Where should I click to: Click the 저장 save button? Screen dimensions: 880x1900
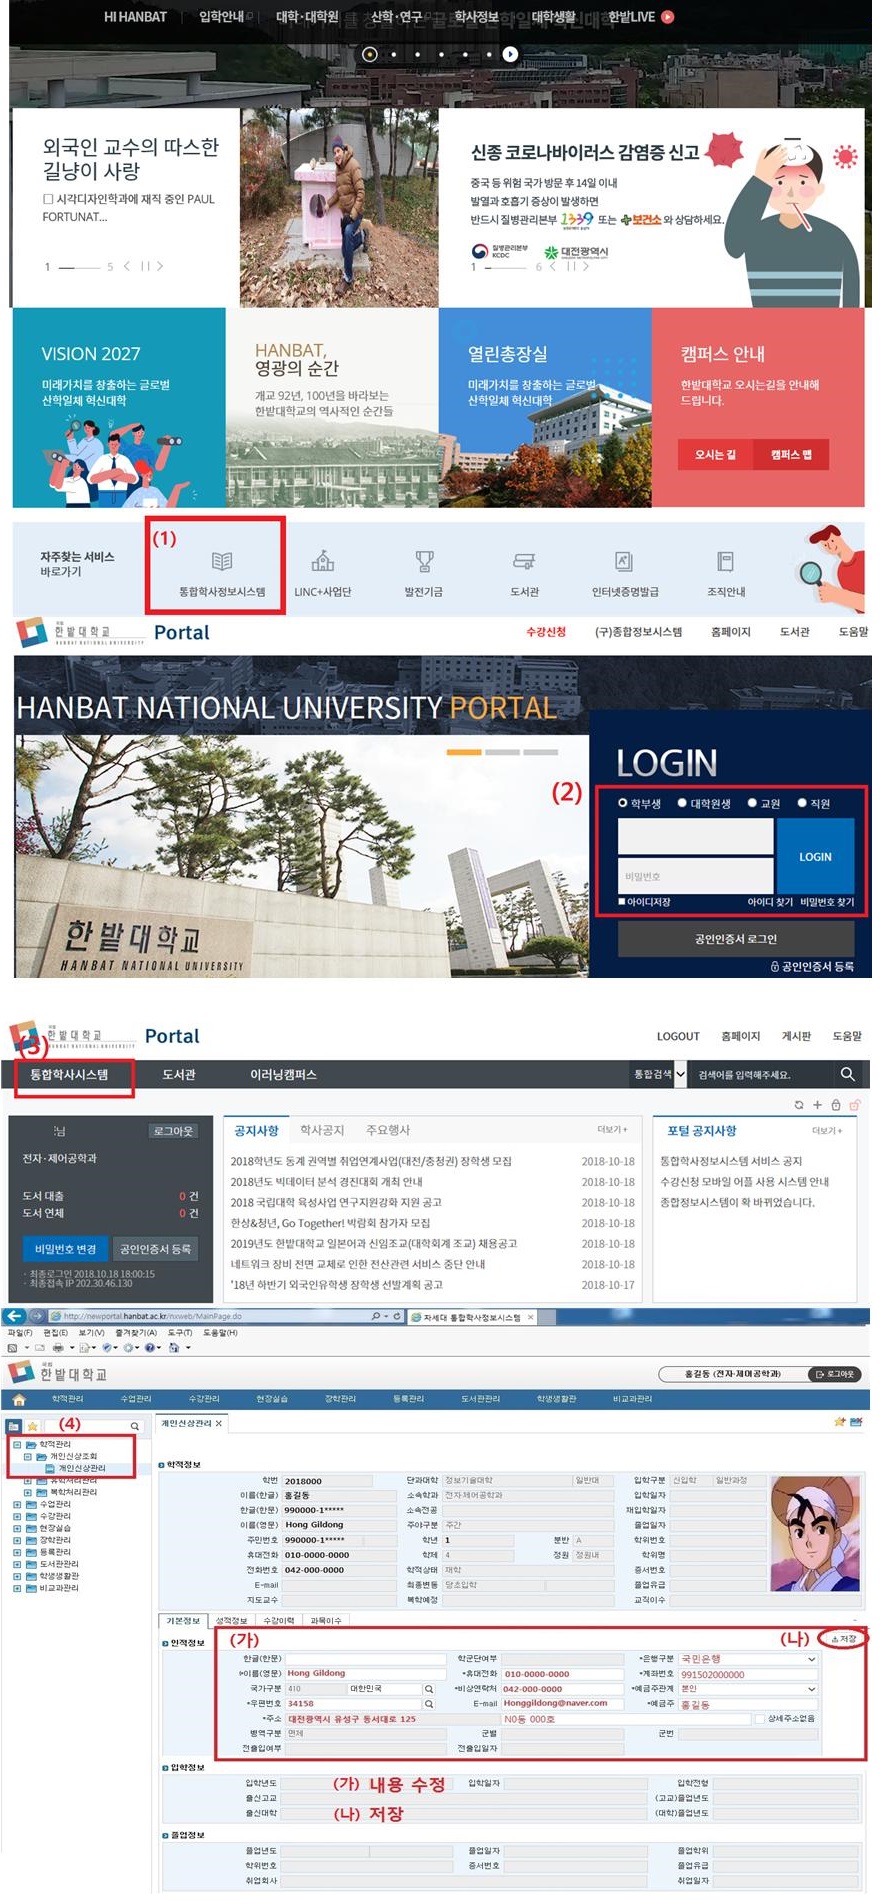point(844,1639)
